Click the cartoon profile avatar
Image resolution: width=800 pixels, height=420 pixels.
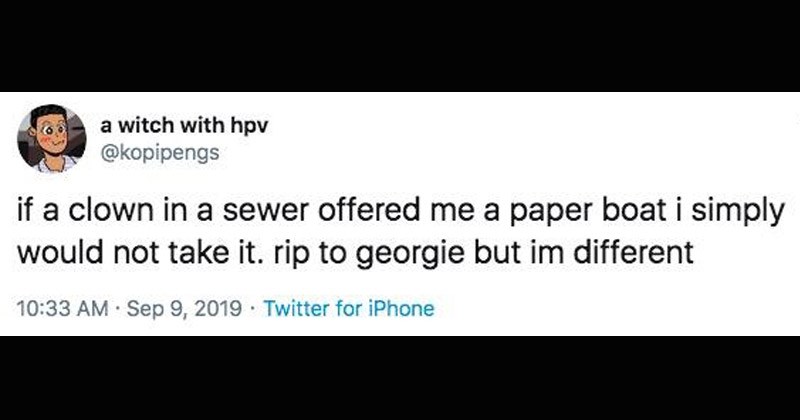tap(50, 136)
